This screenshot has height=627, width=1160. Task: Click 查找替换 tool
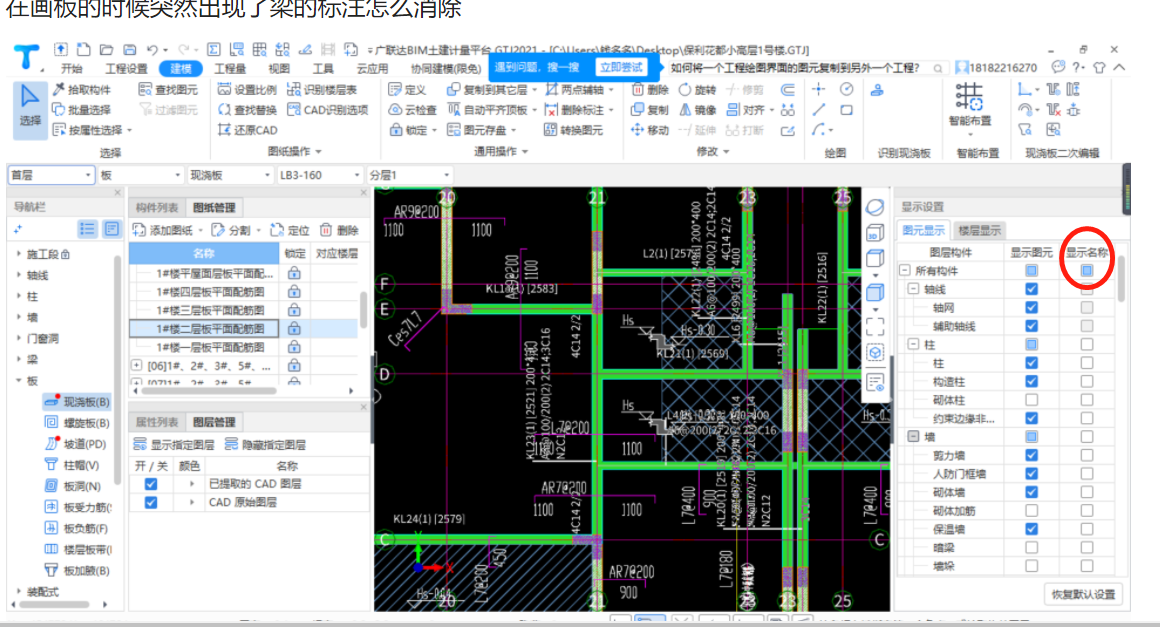(x=247, y=109)
